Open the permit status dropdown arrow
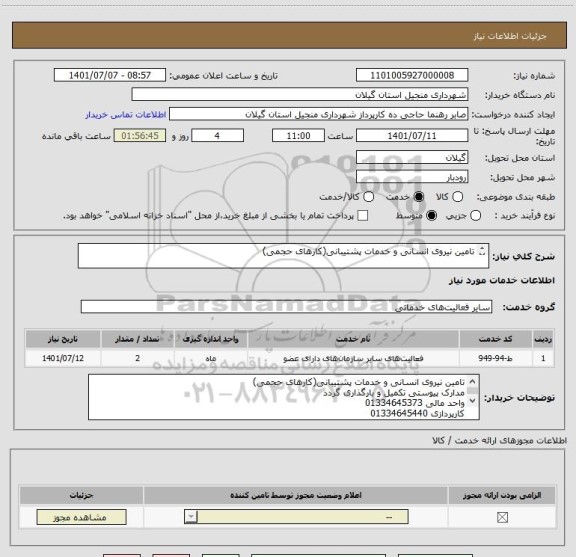This screenshot has height=557, width=576. pyautogui.click(x=191, y=517)
